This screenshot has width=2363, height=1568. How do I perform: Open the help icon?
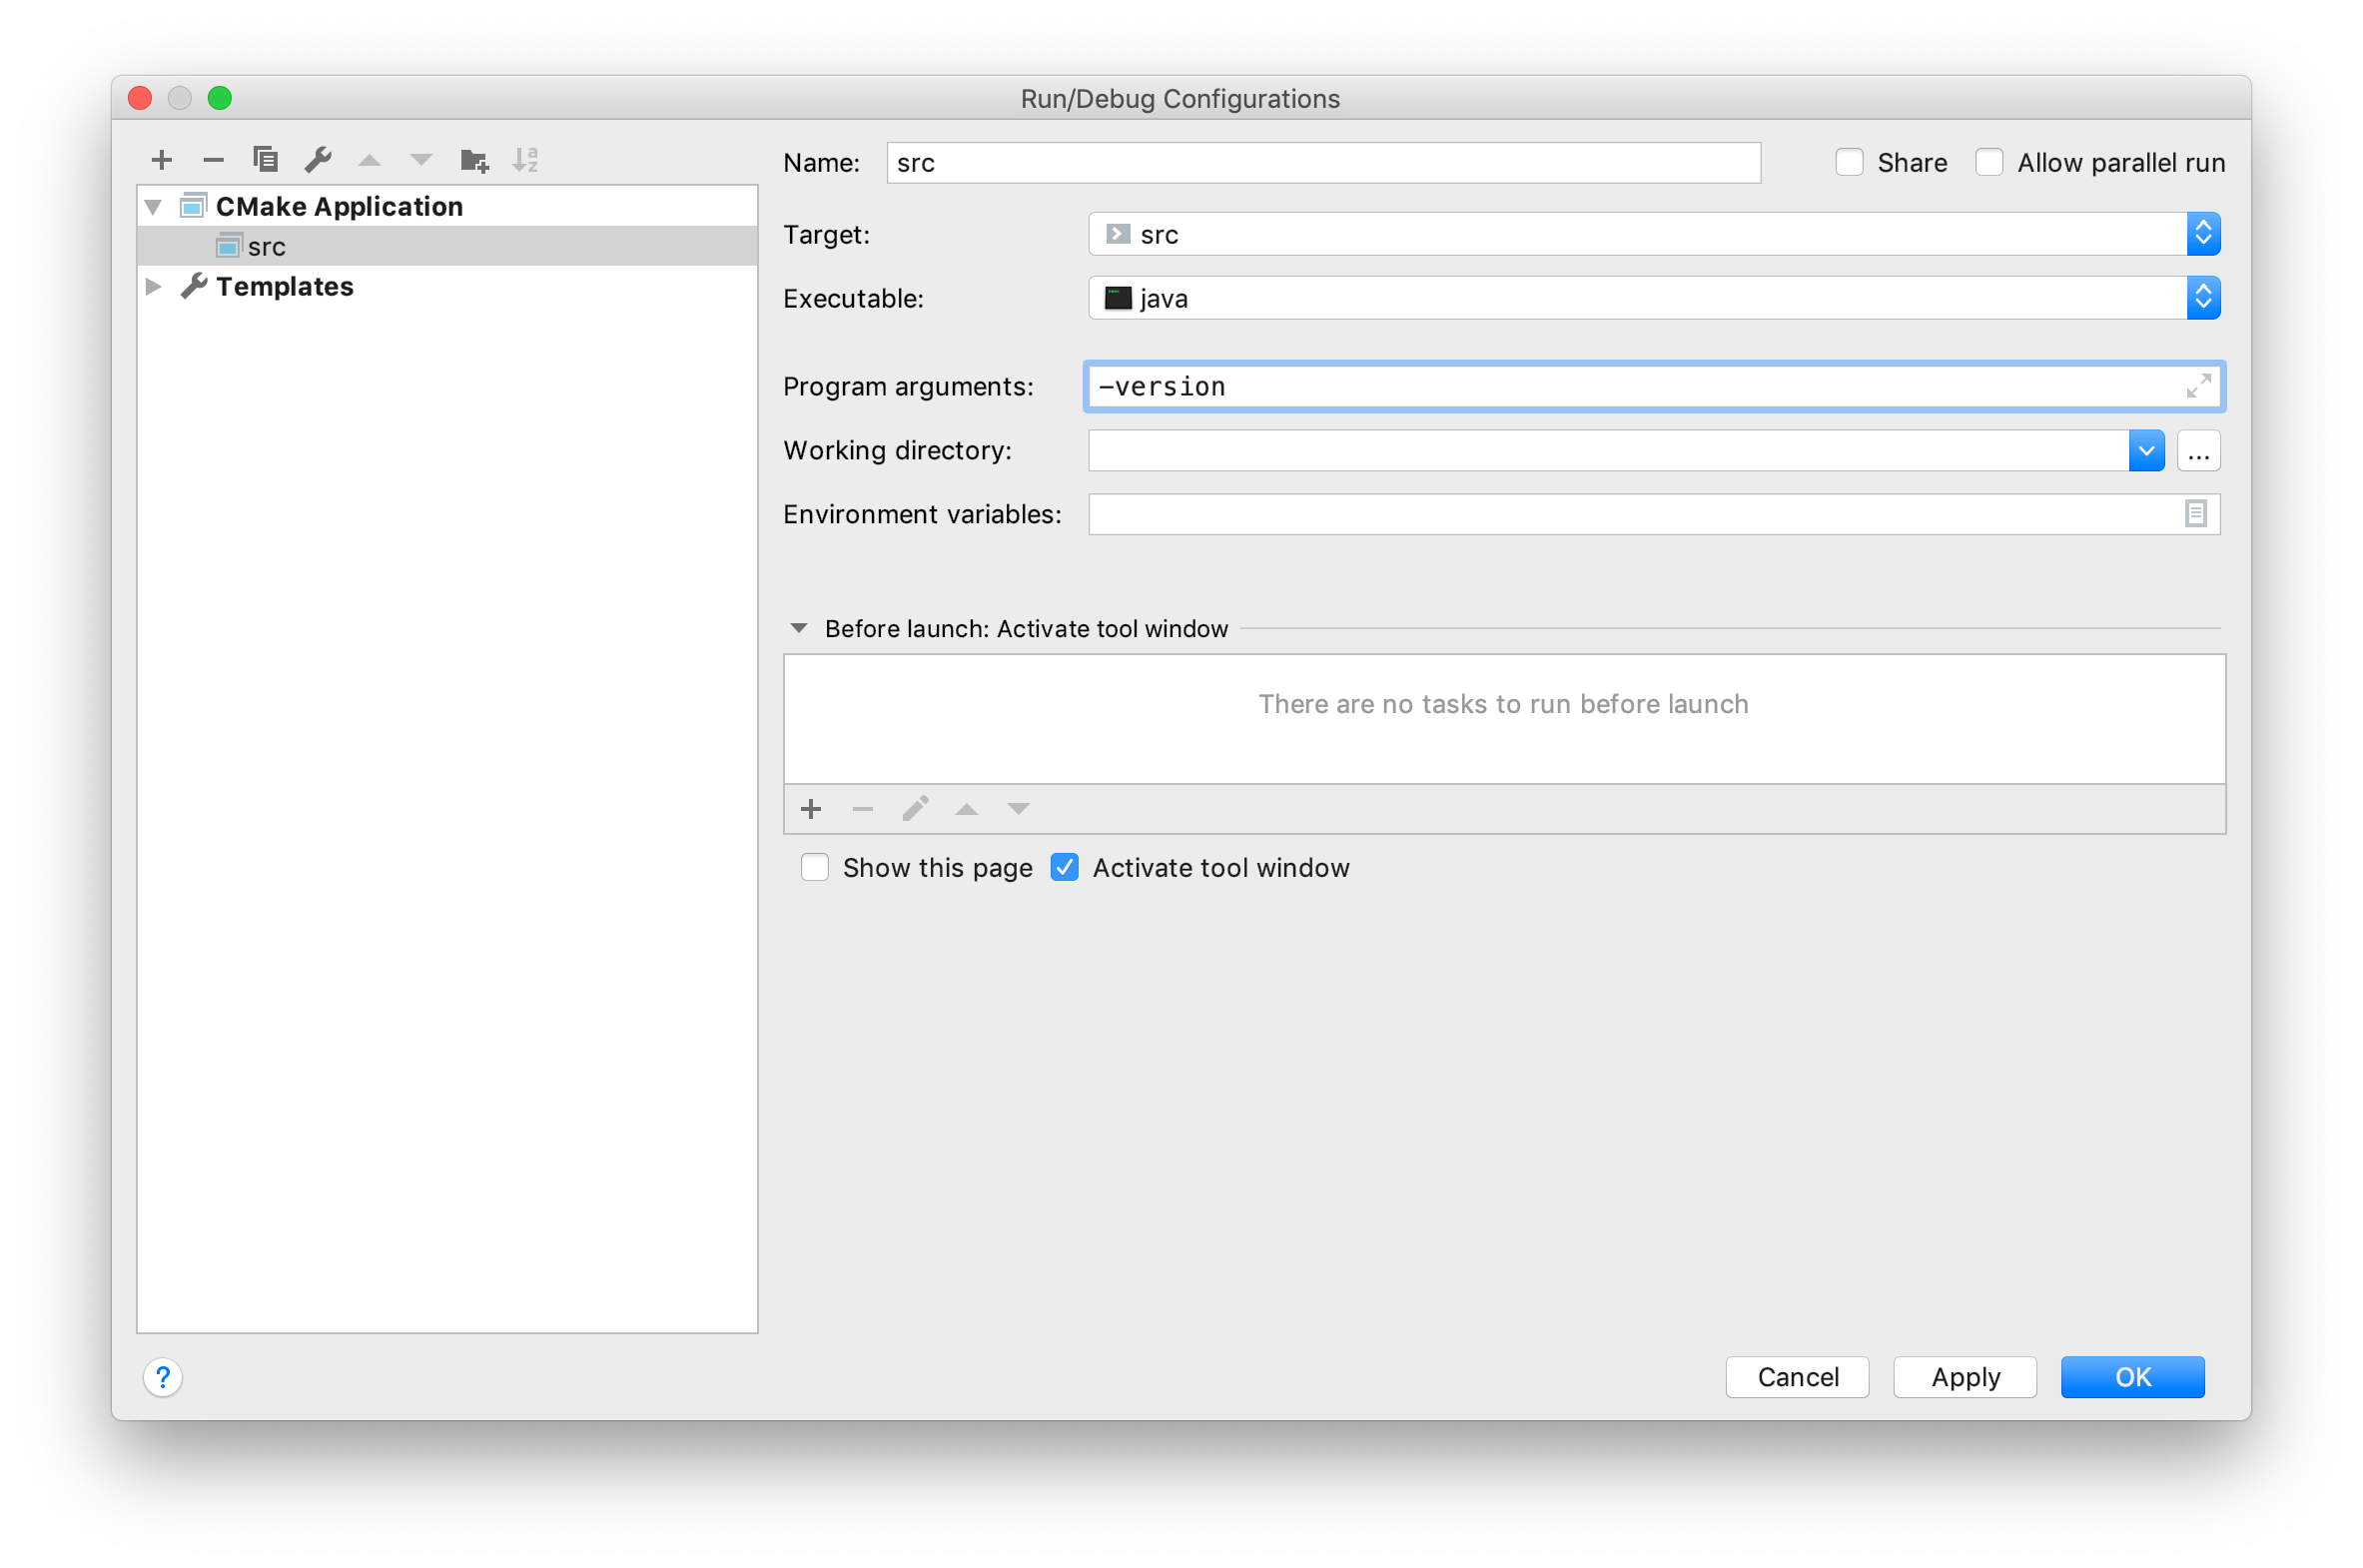[163, 1377]
